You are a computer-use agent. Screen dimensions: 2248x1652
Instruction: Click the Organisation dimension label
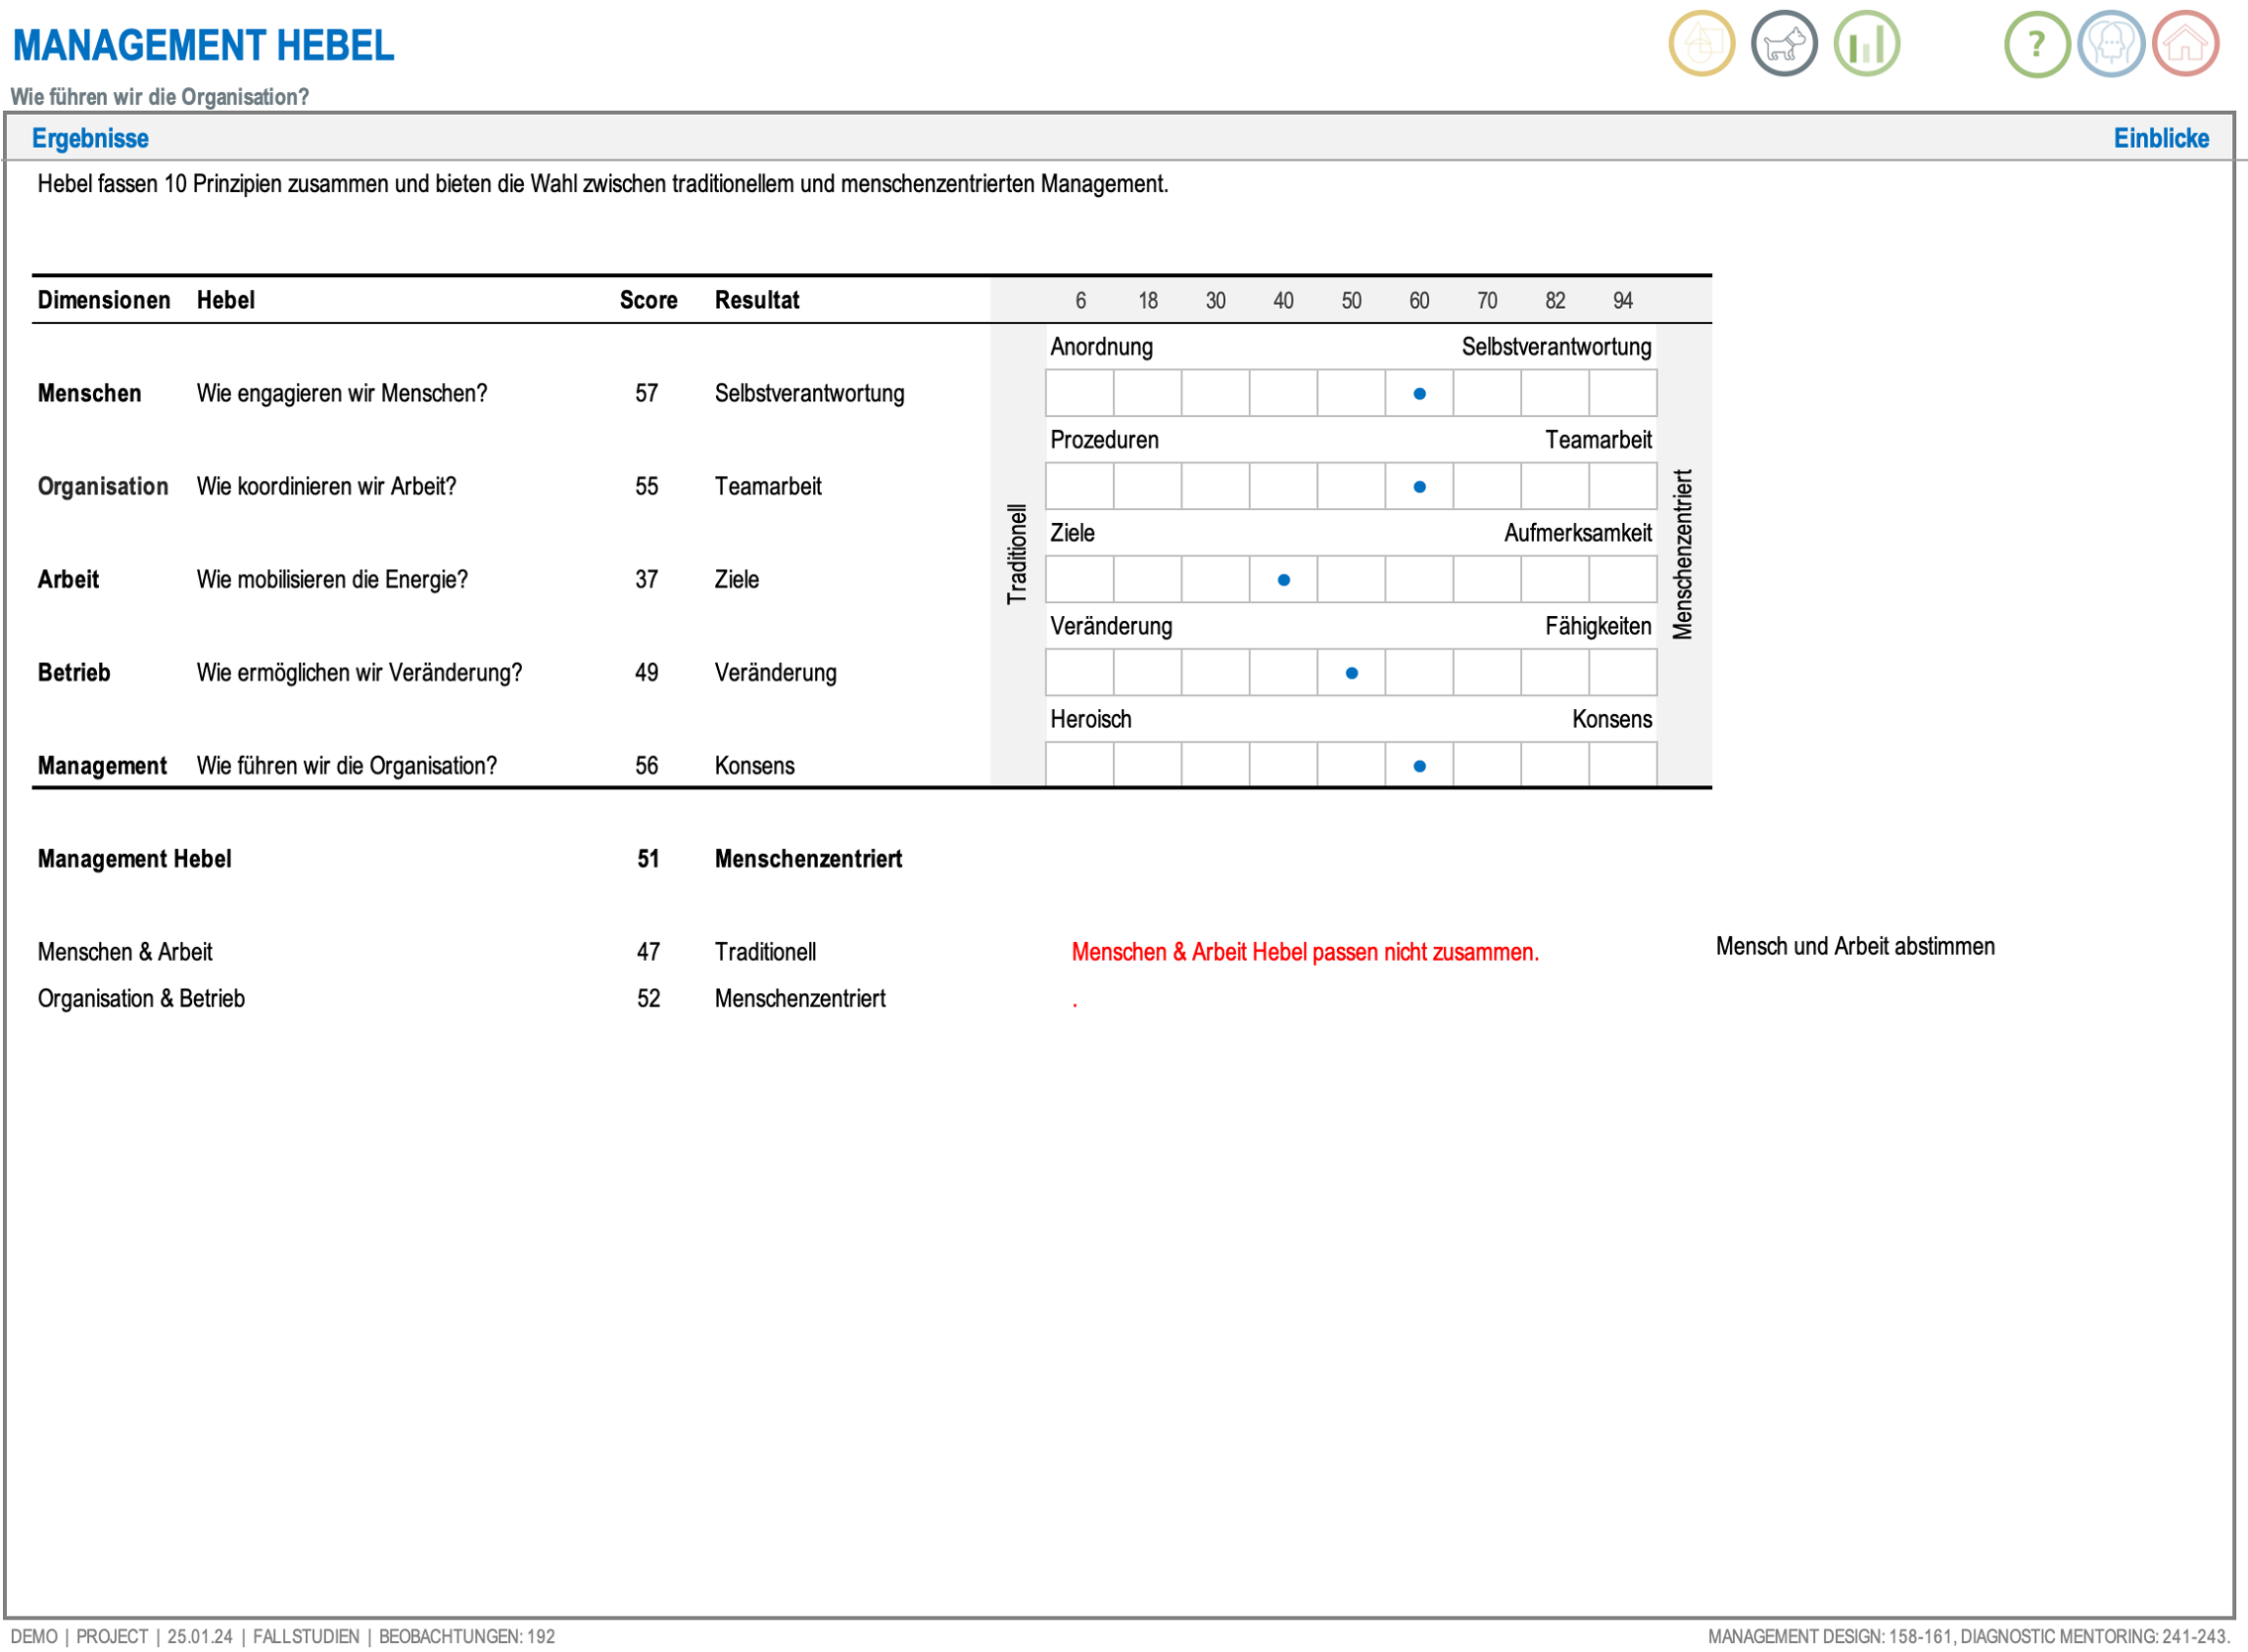[x=103, y=487]
